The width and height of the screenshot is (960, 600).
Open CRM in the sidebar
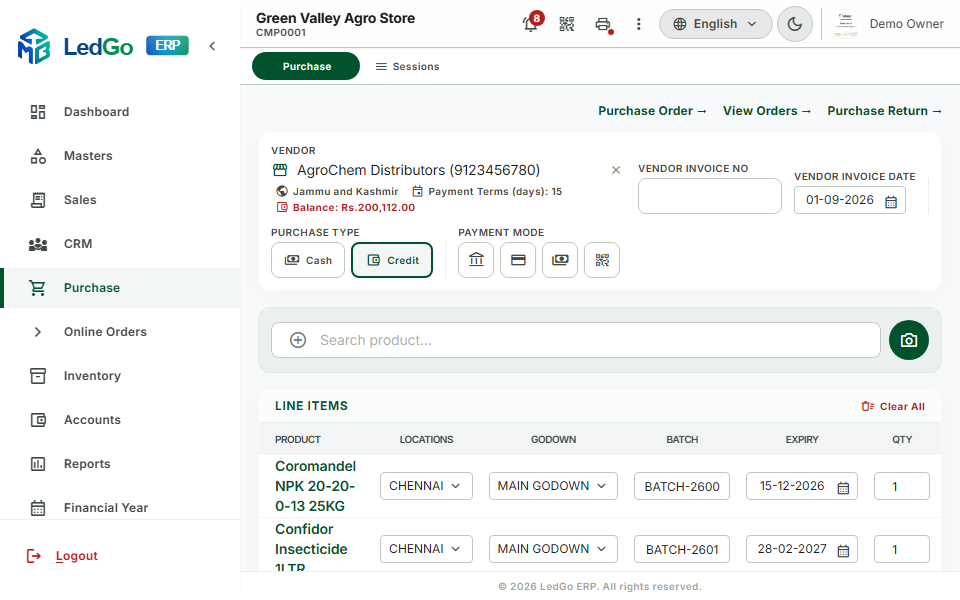point(120,244)
